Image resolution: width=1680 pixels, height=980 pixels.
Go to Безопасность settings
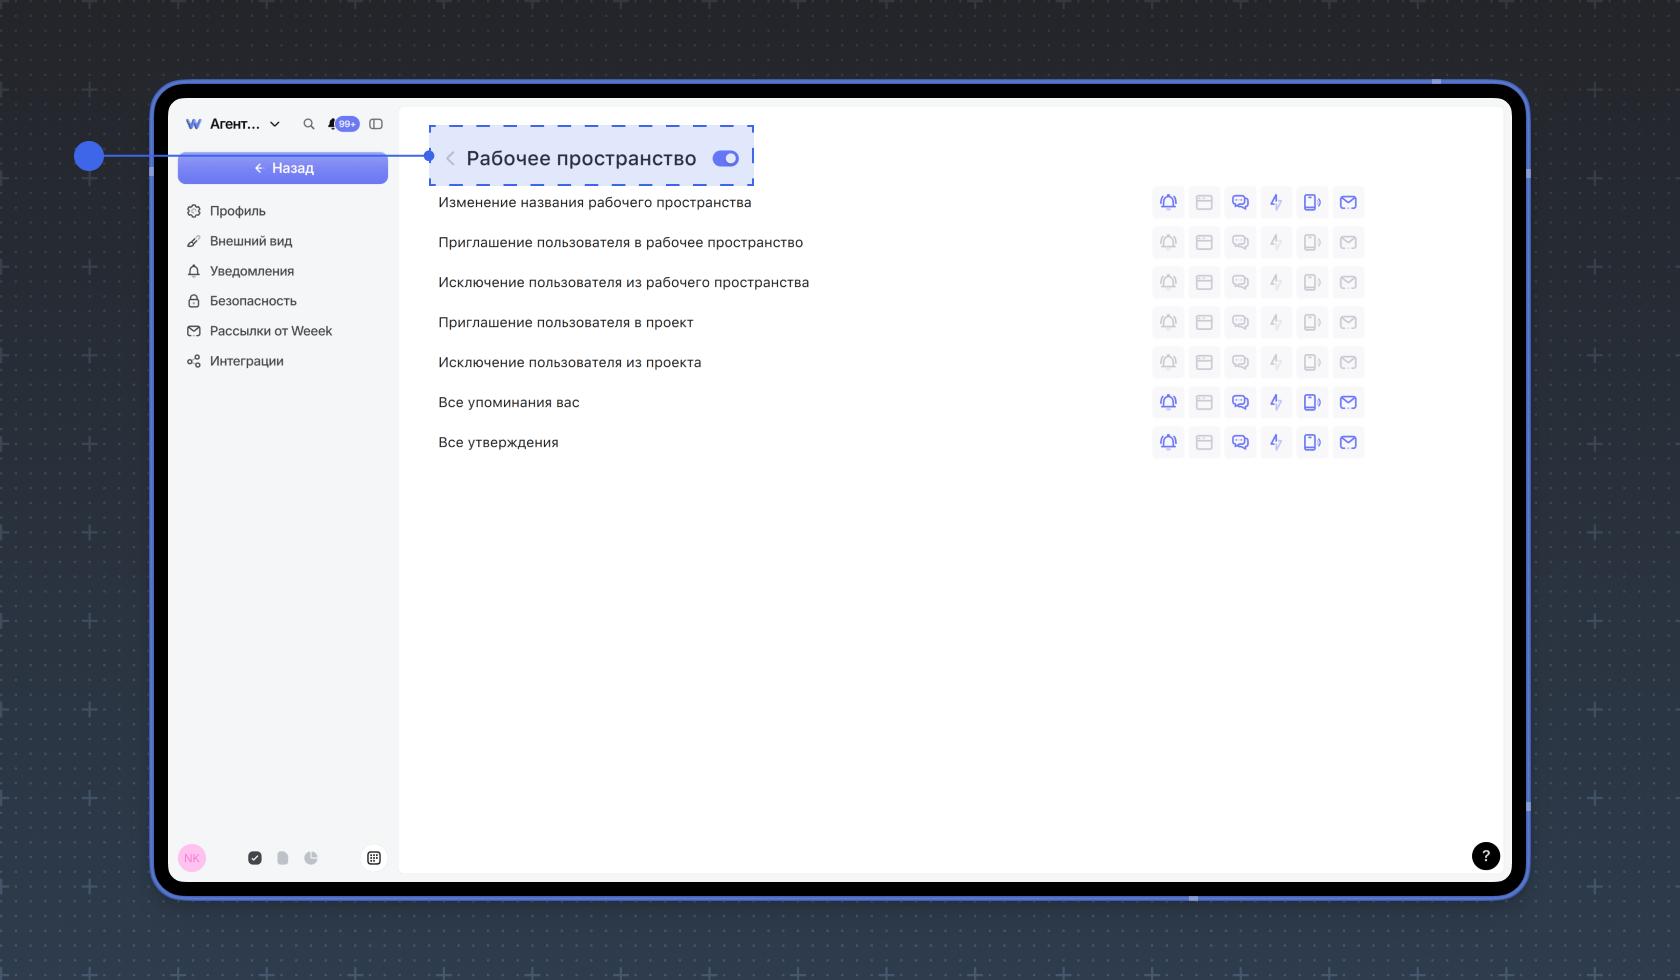[x=253, y=301]
